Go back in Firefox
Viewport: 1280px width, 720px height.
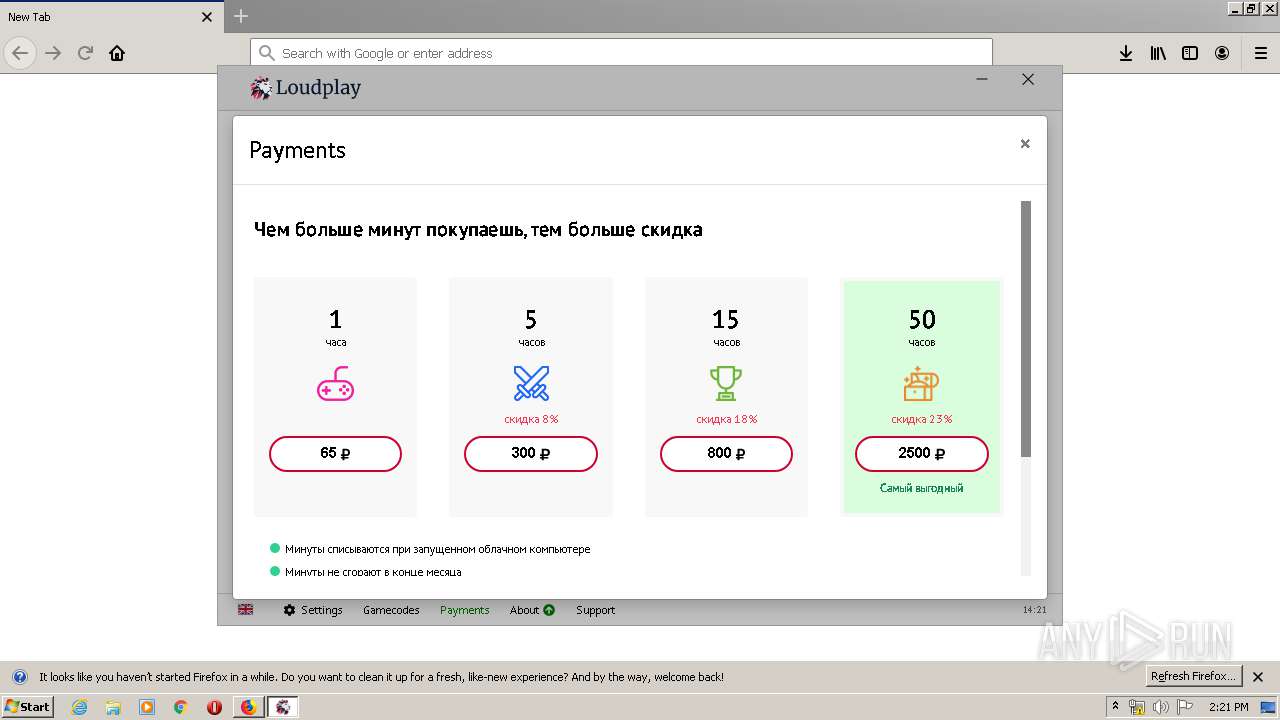(20, 53)
